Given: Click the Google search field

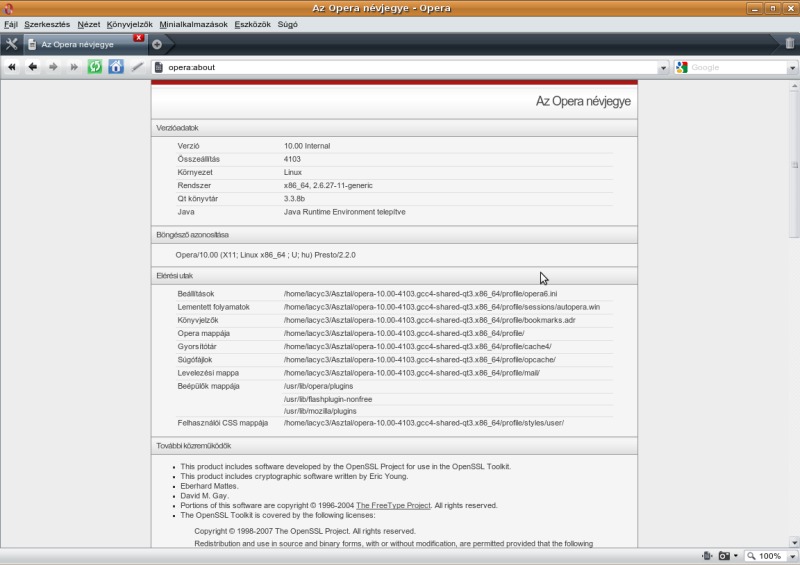Looking at the screenshot, I should click(x=738, y=67).
